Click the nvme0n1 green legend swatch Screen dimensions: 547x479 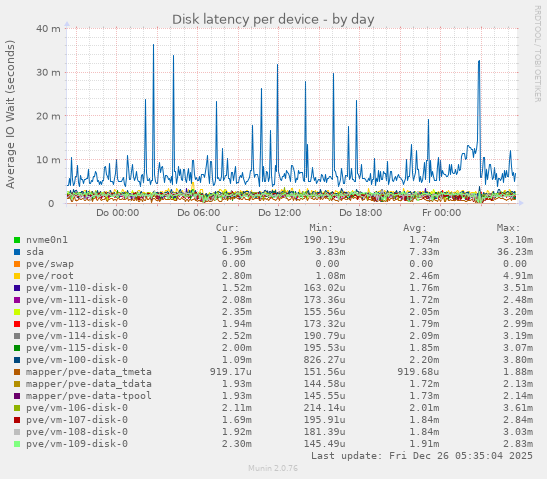click(x=17, y=240)
